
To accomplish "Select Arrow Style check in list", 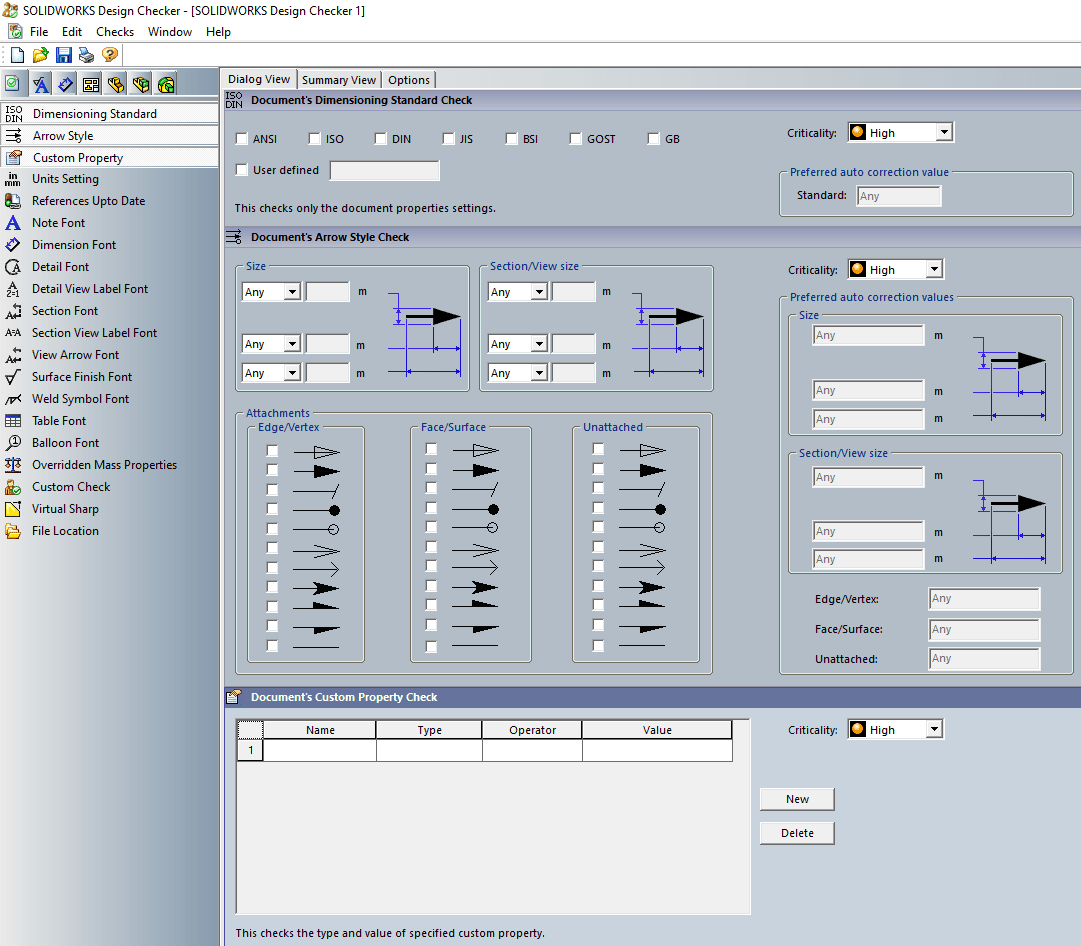I will point(110,136).
